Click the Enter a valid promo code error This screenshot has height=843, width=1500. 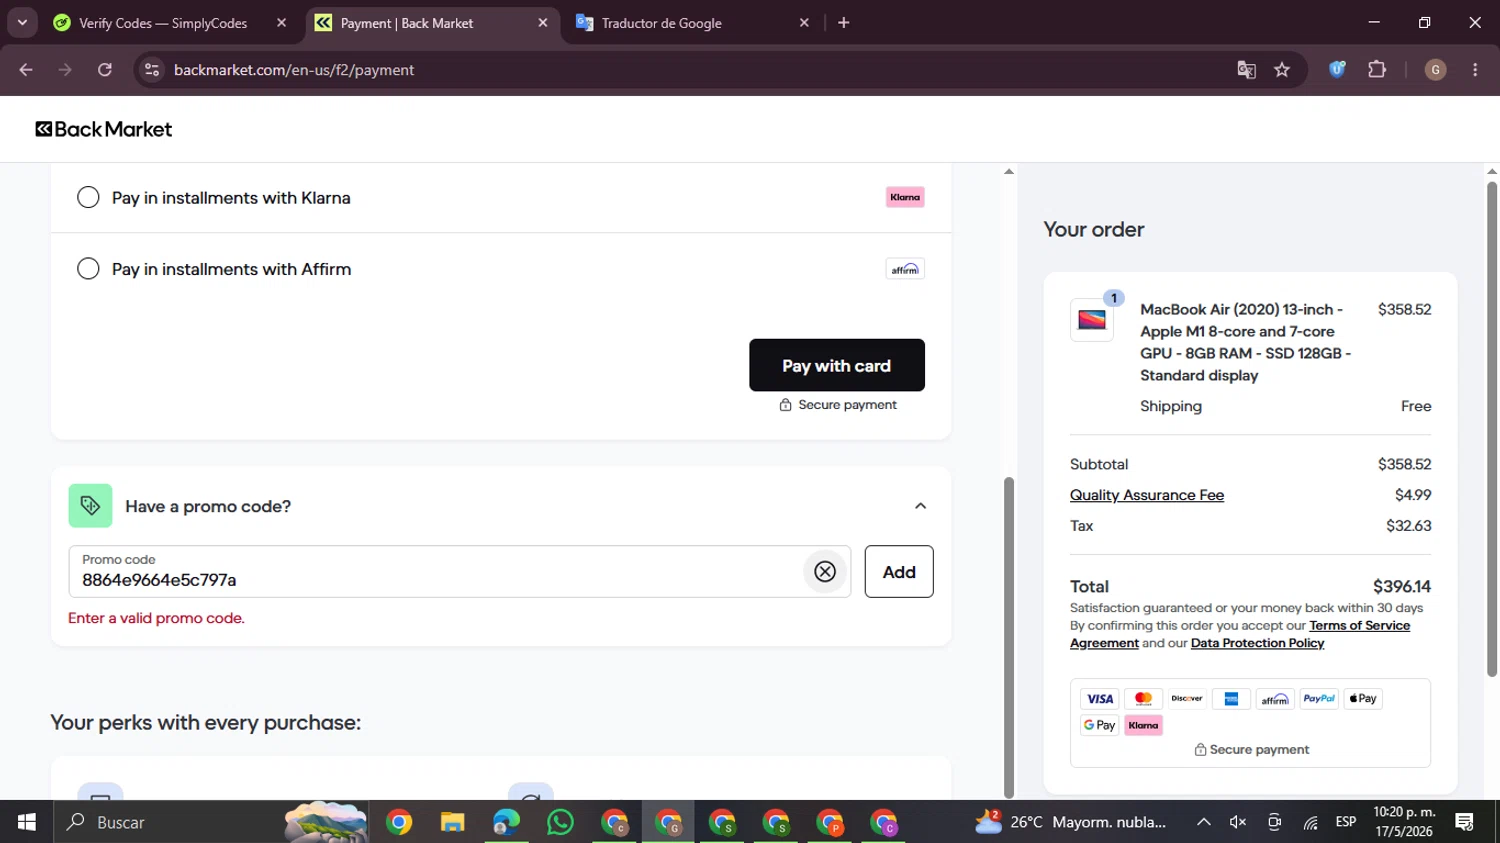[156, 618]
